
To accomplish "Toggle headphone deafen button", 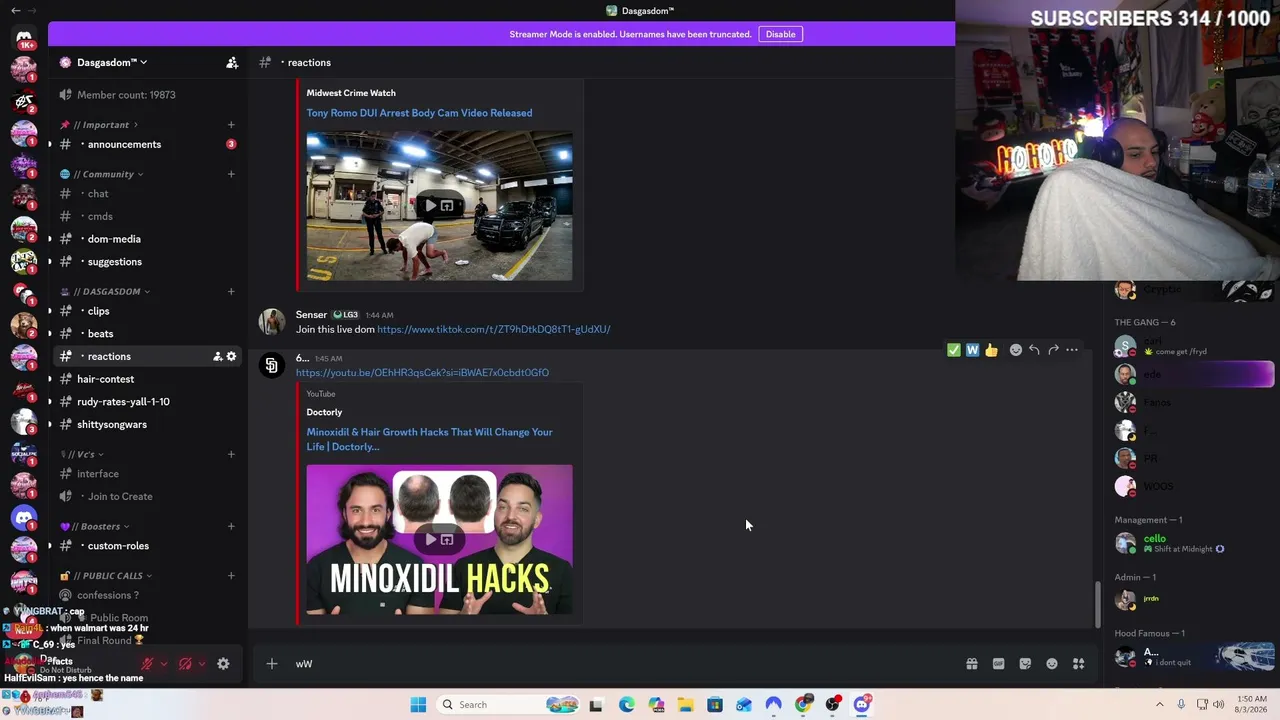I will click(185, 663).
